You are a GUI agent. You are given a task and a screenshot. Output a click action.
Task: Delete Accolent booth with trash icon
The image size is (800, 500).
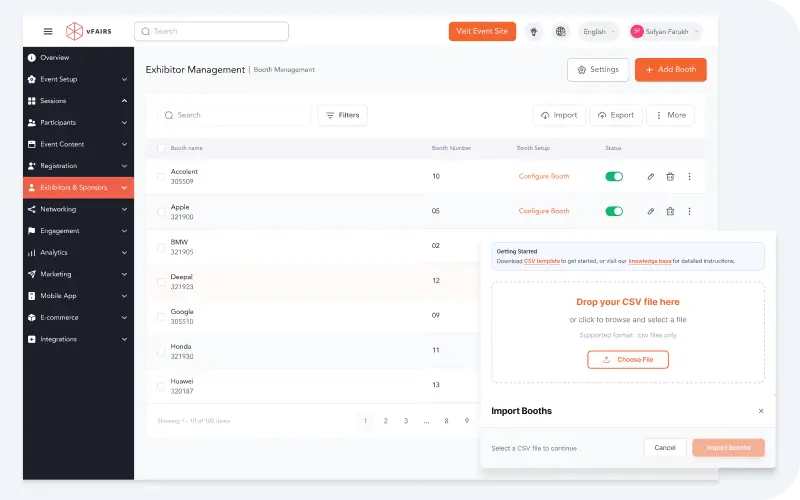[x=670, y=177]
